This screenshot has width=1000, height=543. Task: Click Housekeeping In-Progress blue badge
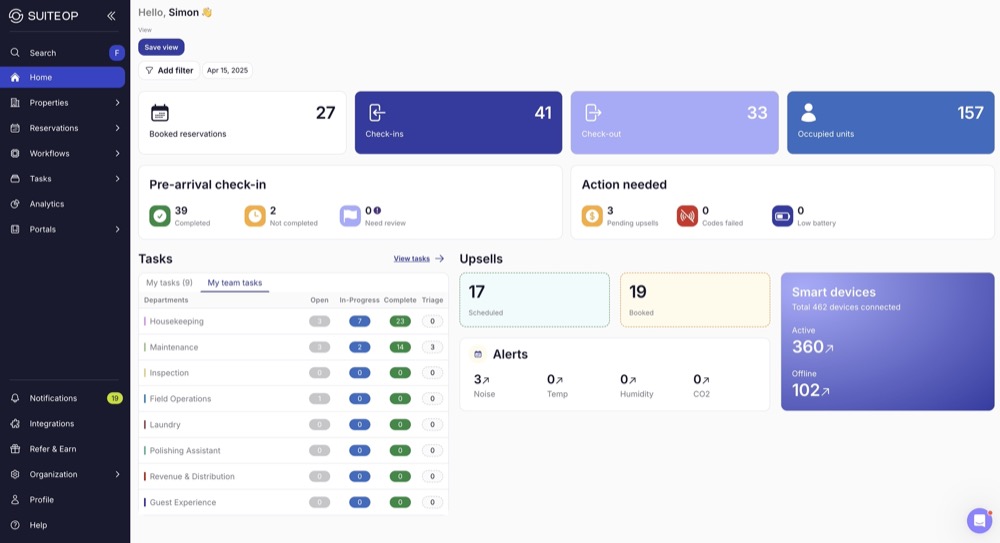359,322
